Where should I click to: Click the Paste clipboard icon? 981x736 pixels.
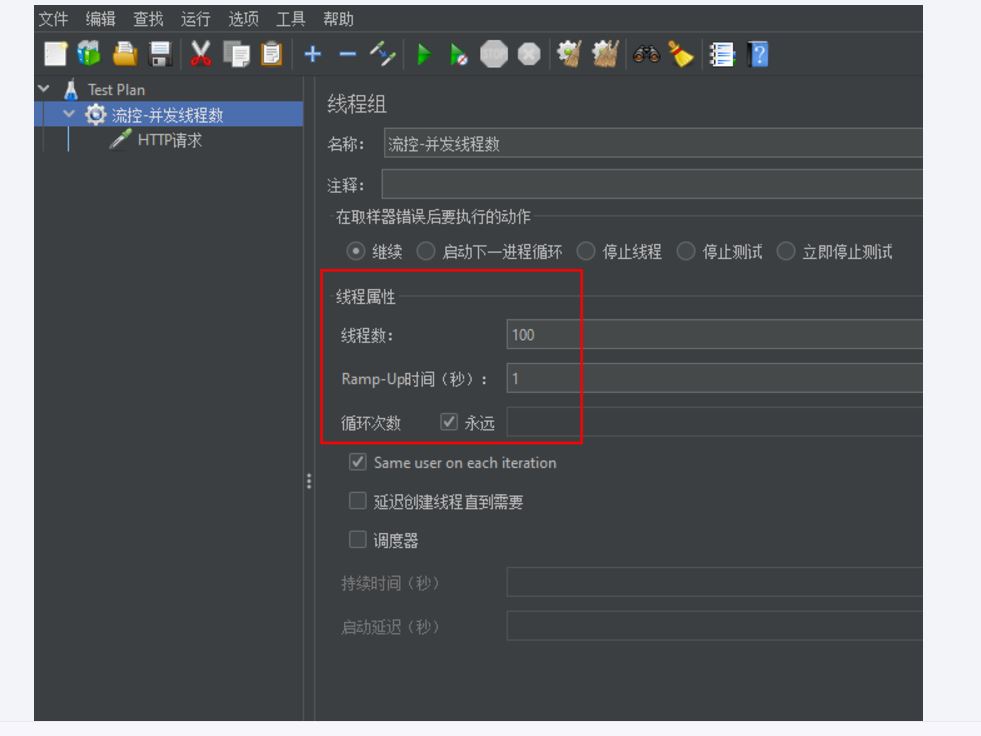272,54
